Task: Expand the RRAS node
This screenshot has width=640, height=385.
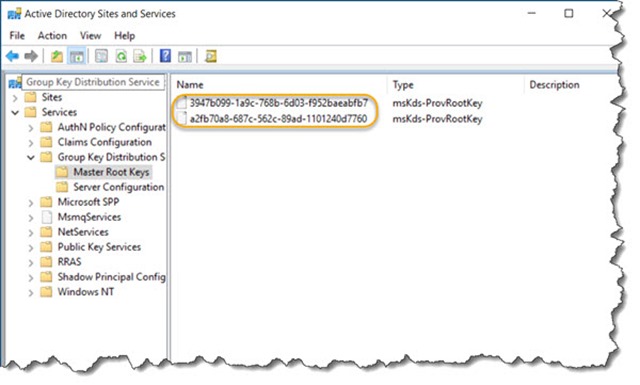Action: [x=31, y=263]
